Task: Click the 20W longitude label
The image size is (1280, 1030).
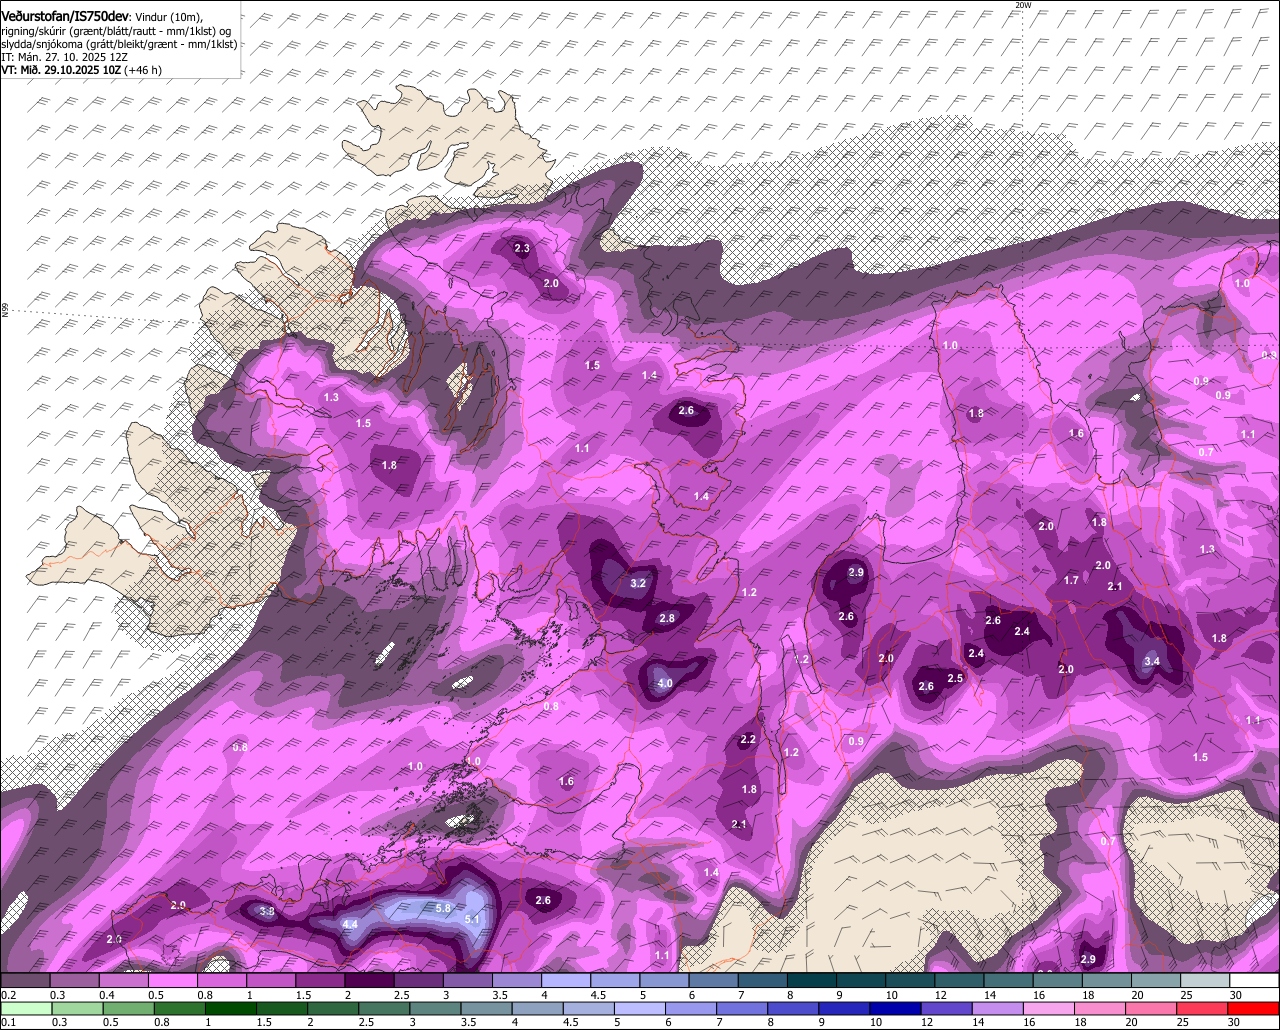Action: click(x=1022, y=5)
